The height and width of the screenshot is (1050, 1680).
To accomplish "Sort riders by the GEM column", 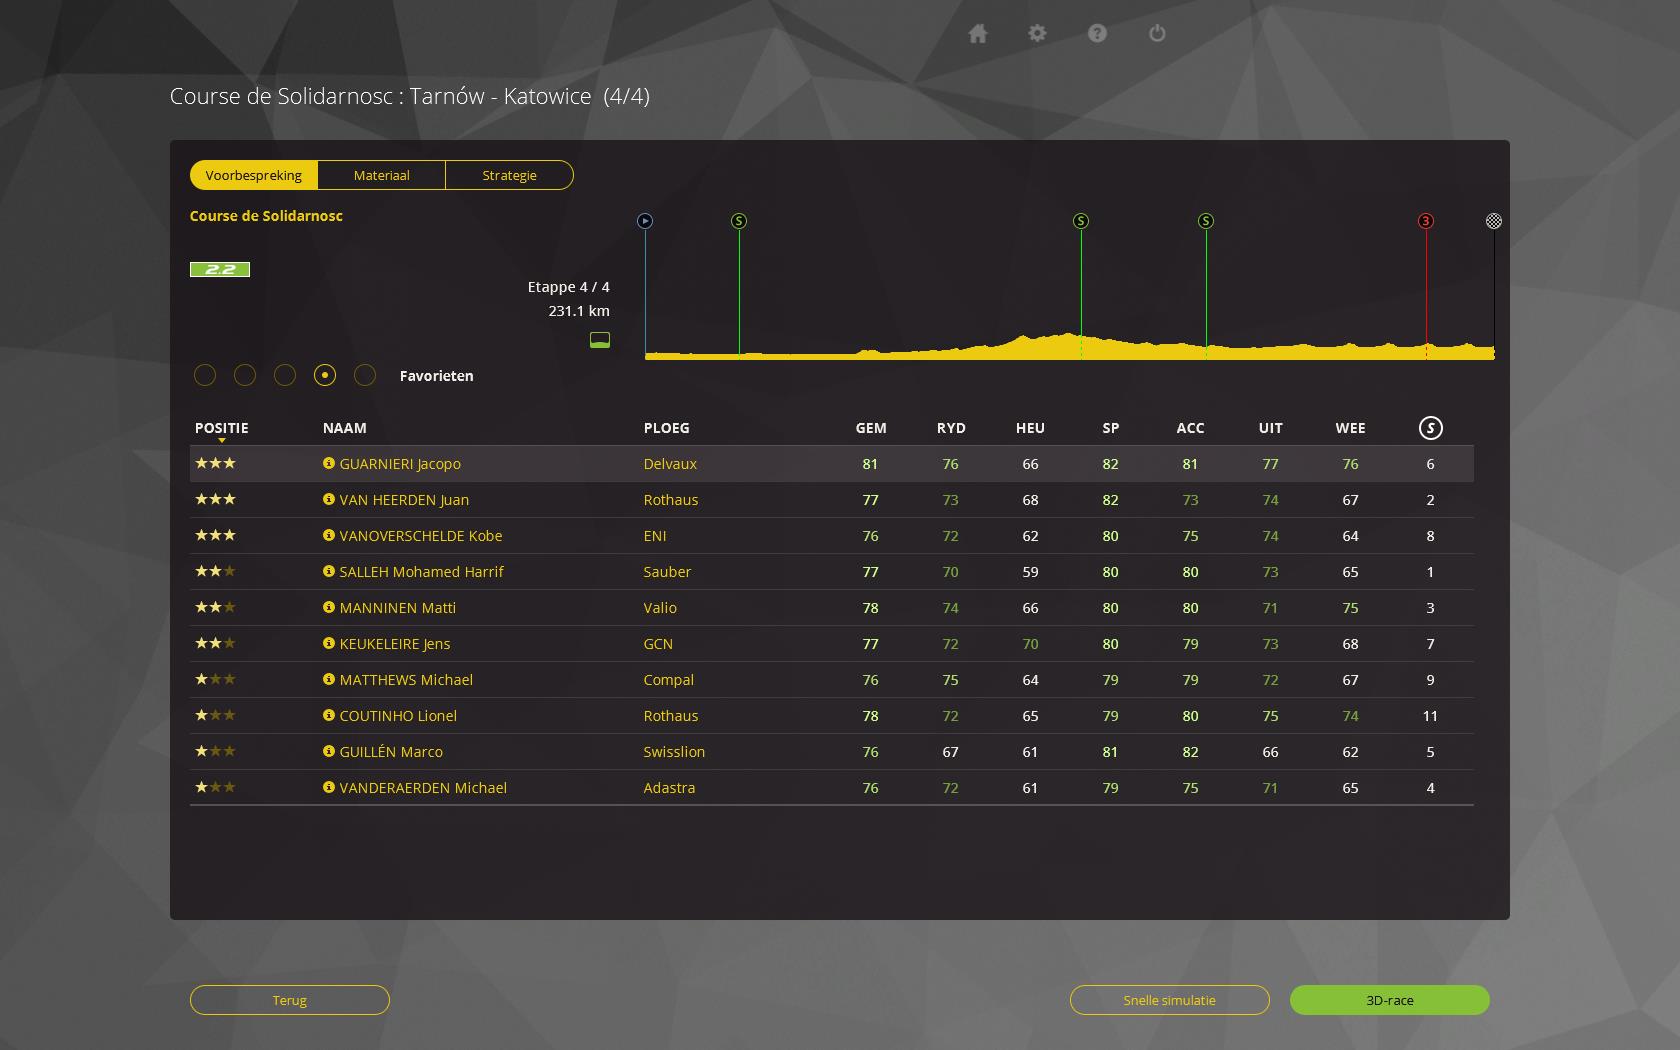I will coord(870,428).
